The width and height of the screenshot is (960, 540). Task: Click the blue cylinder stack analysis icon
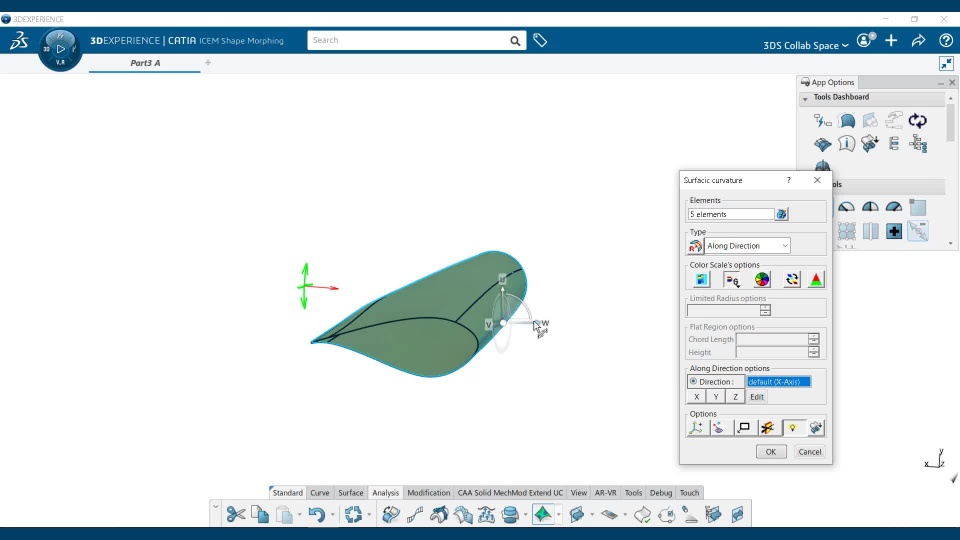click(x=510, y=514)
